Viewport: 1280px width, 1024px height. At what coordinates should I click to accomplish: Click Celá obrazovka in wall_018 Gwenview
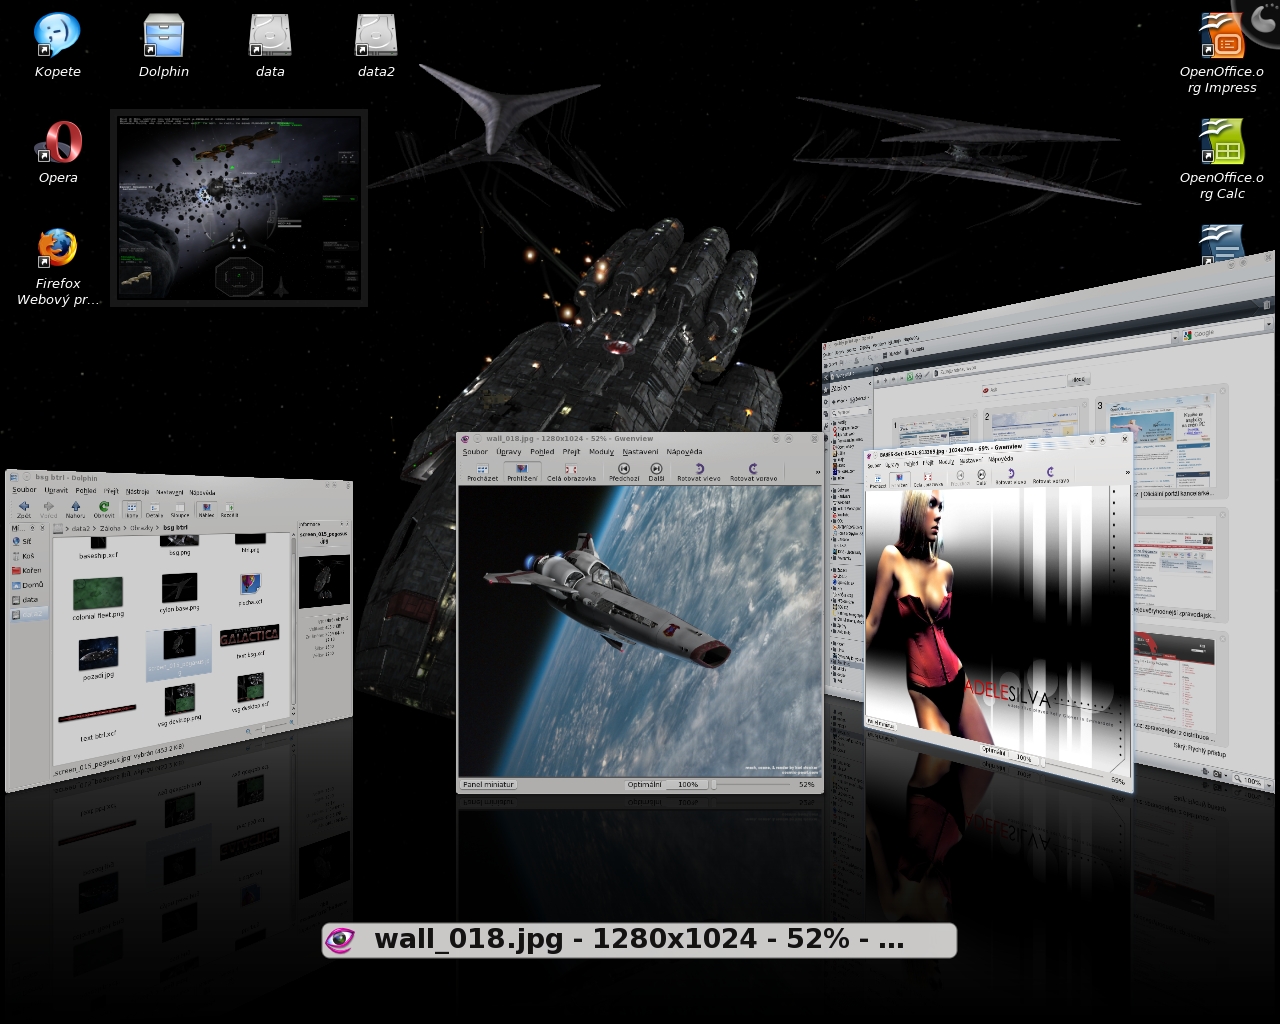[x=571, y=472]
